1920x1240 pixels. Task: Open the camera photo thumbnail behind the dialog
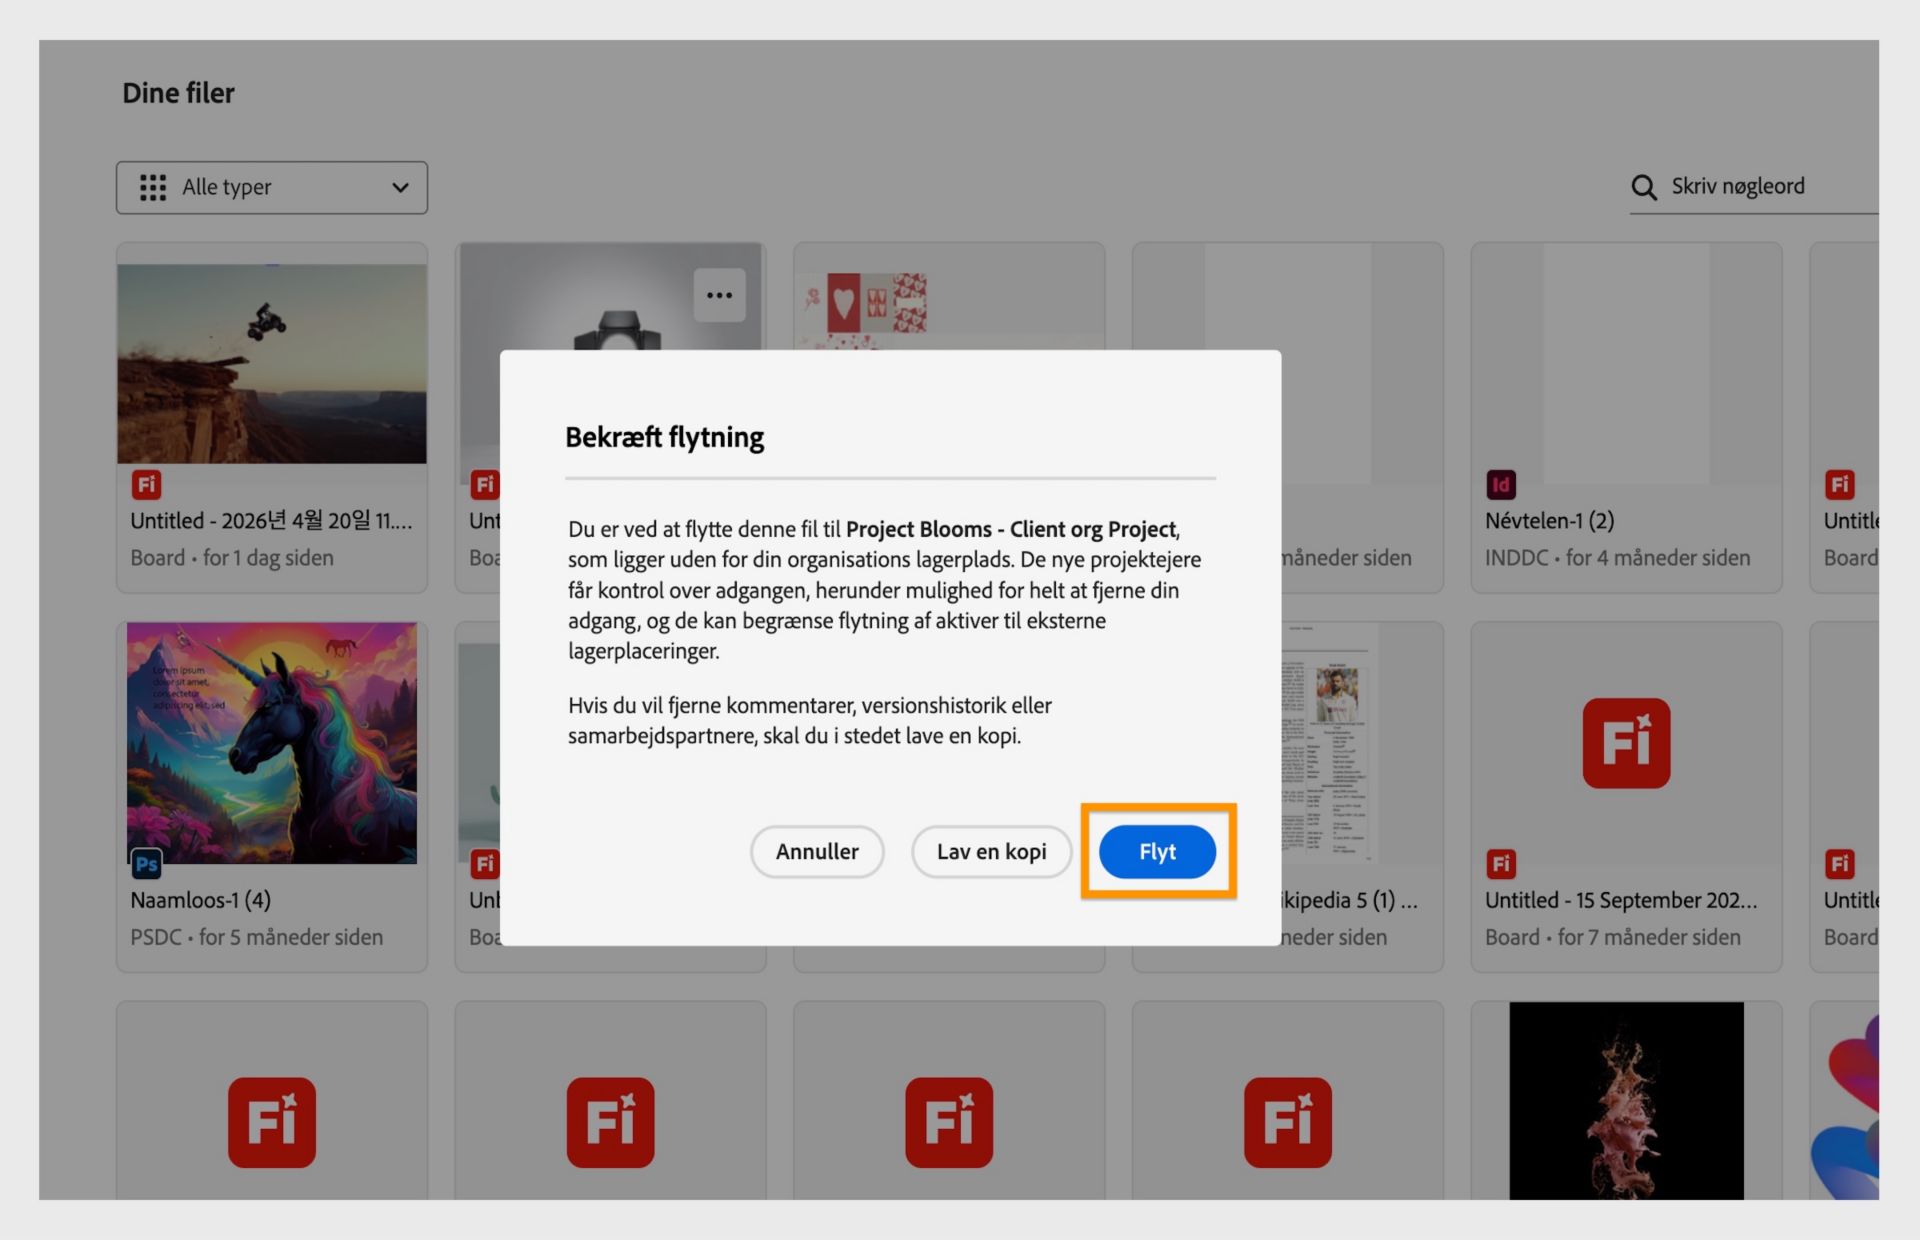pos(610,297)
